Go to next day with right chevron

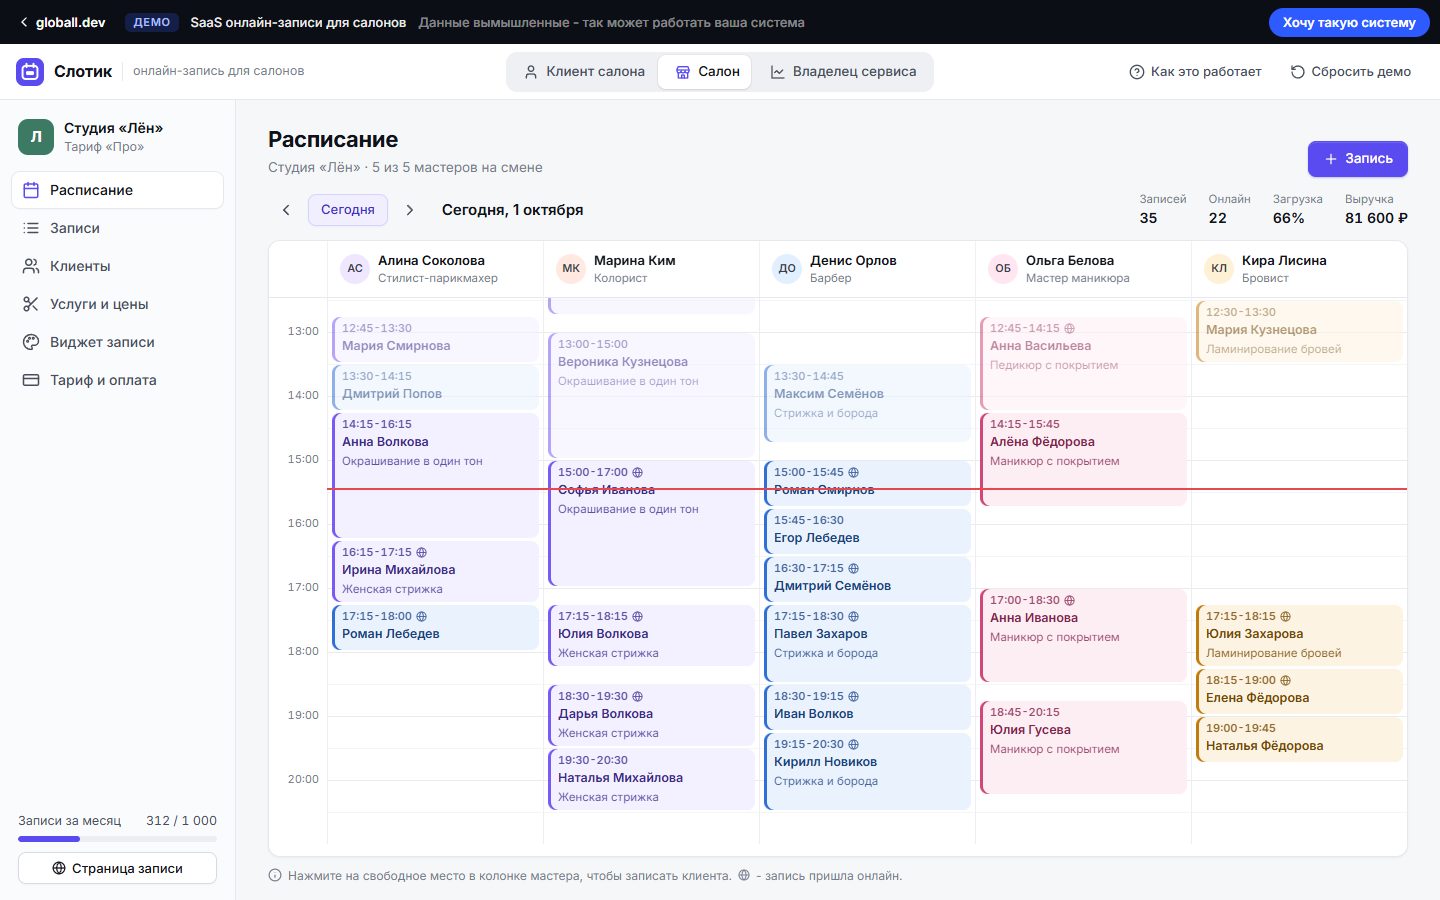pos(410,210)
